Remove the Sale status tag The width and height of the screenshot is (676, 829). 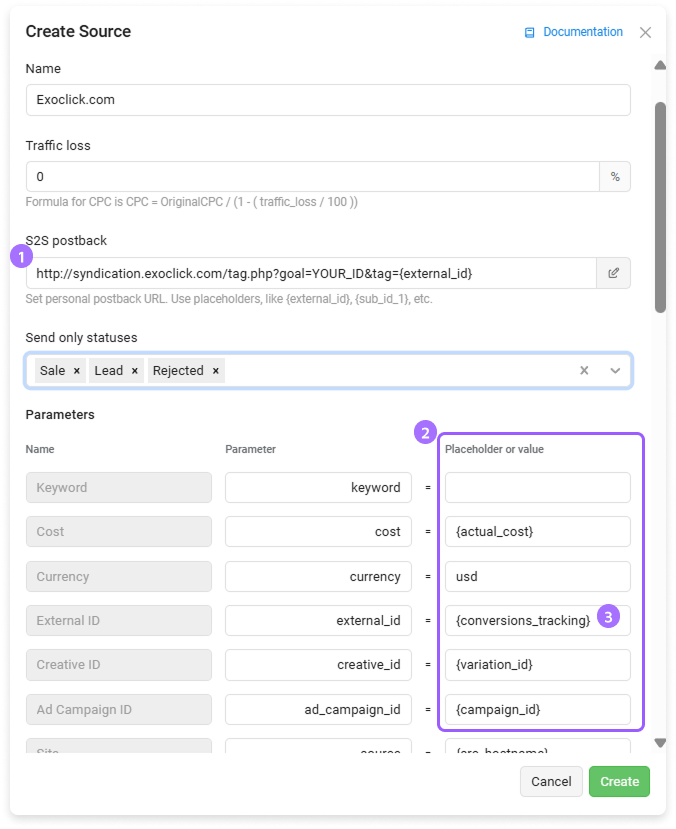[x=77, y=371]
